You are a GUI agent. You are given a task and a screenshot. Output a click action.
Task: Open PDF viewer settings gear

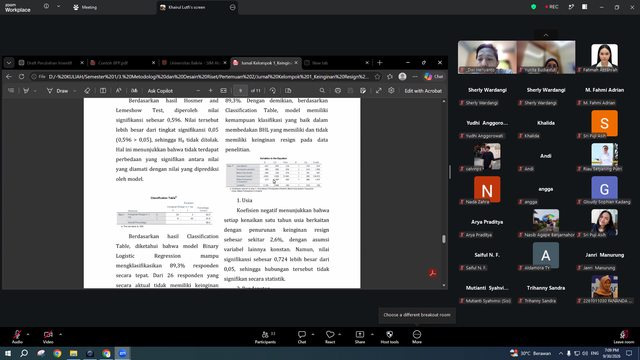point(391,91)
